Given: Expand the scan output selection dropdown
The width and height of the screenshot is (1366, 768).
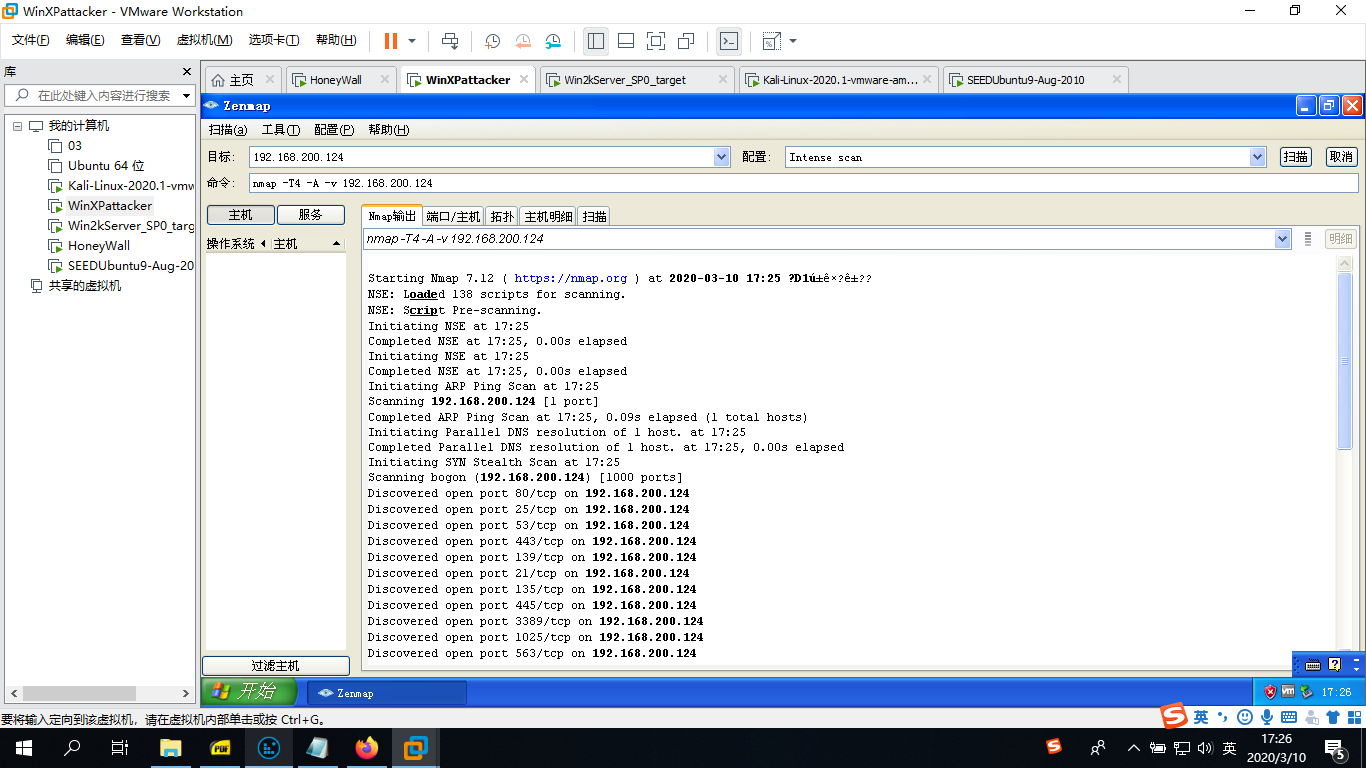Looking at the screenshot, I should (x=1283, y=239).
